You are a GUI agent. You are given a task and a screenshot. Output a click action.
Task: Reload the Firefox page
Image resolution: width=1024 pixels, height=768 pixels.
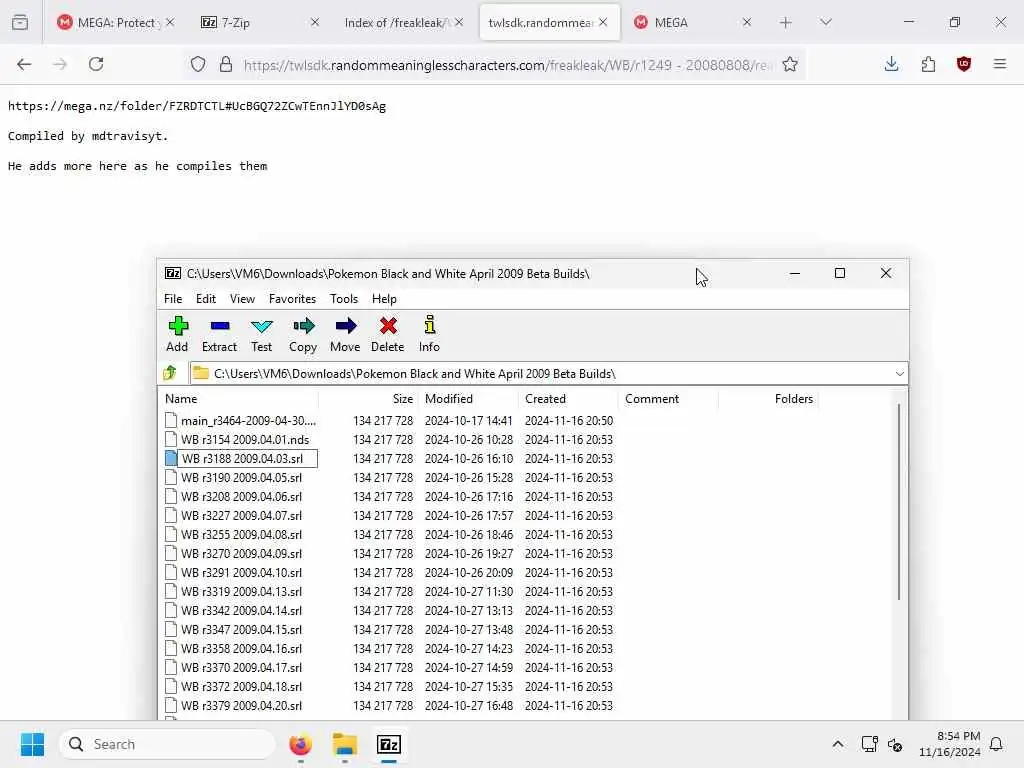(96, 64)
